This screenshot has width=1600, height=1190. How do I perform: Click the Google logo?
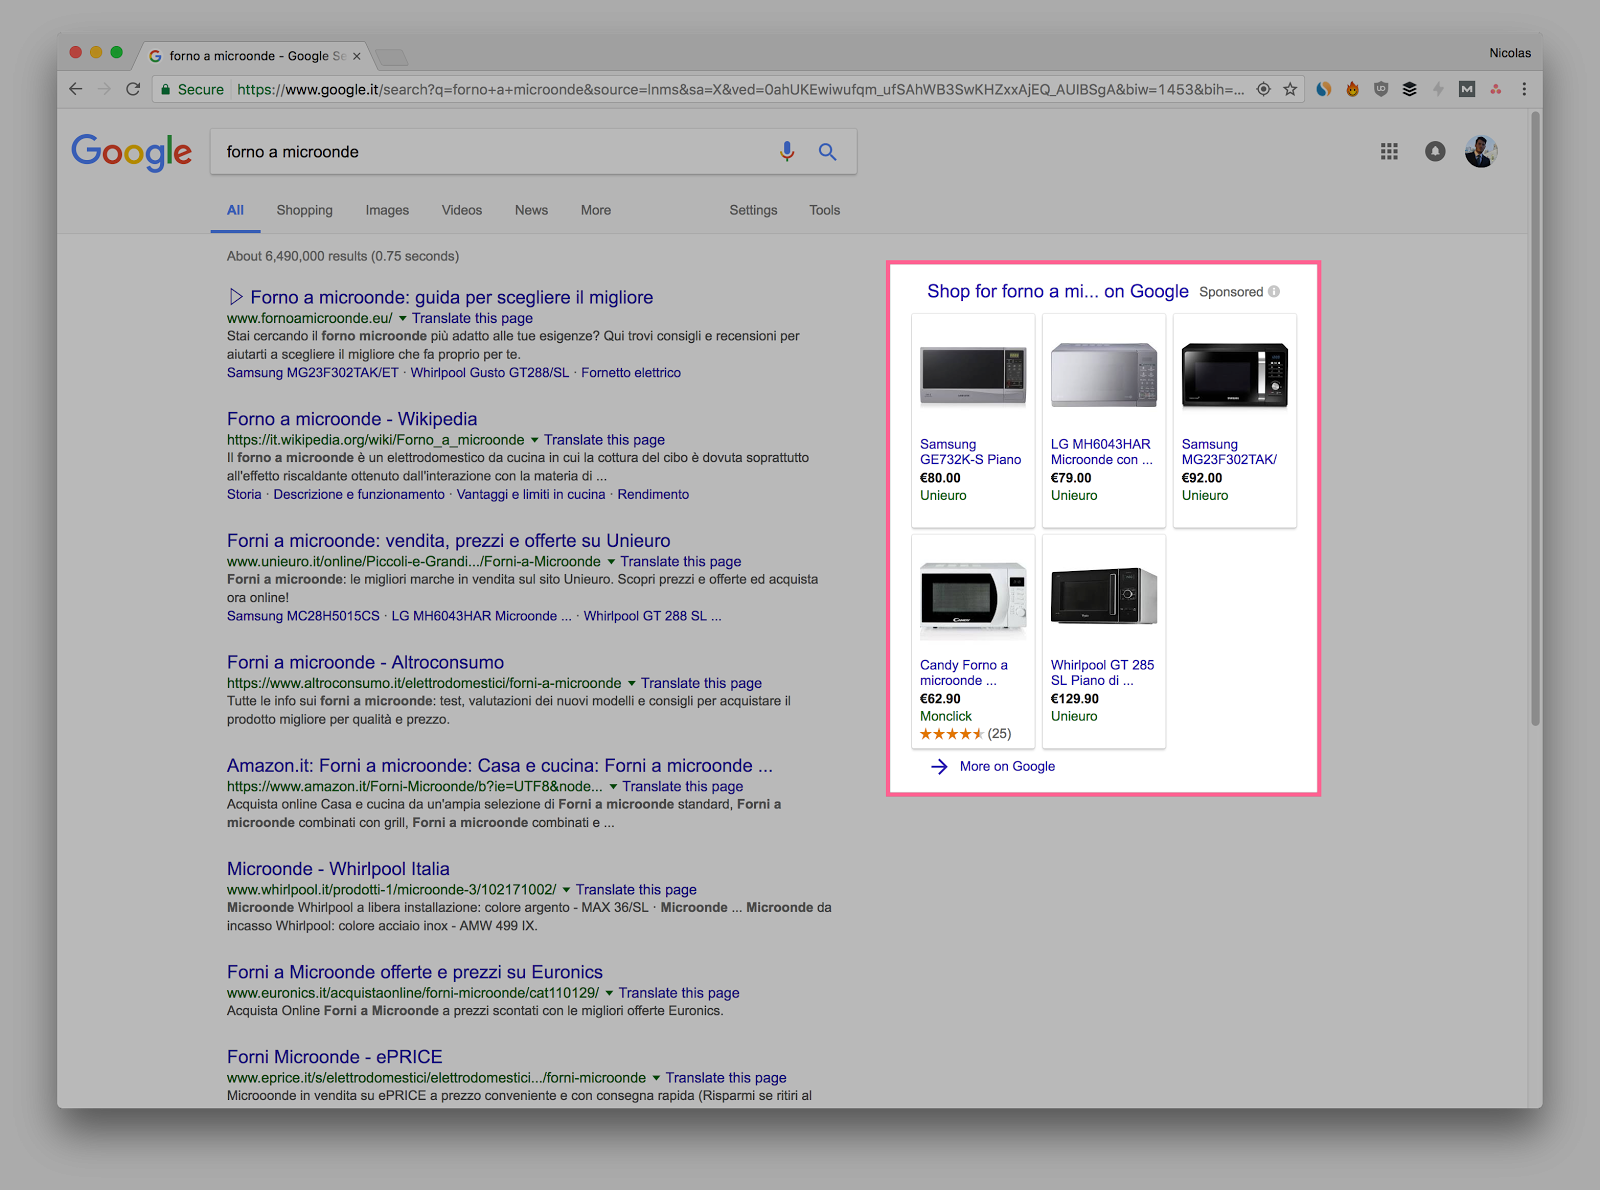131,152
